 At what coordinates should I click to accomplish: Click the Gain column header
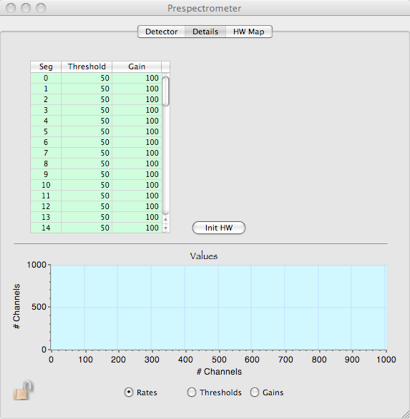[137, 67]
